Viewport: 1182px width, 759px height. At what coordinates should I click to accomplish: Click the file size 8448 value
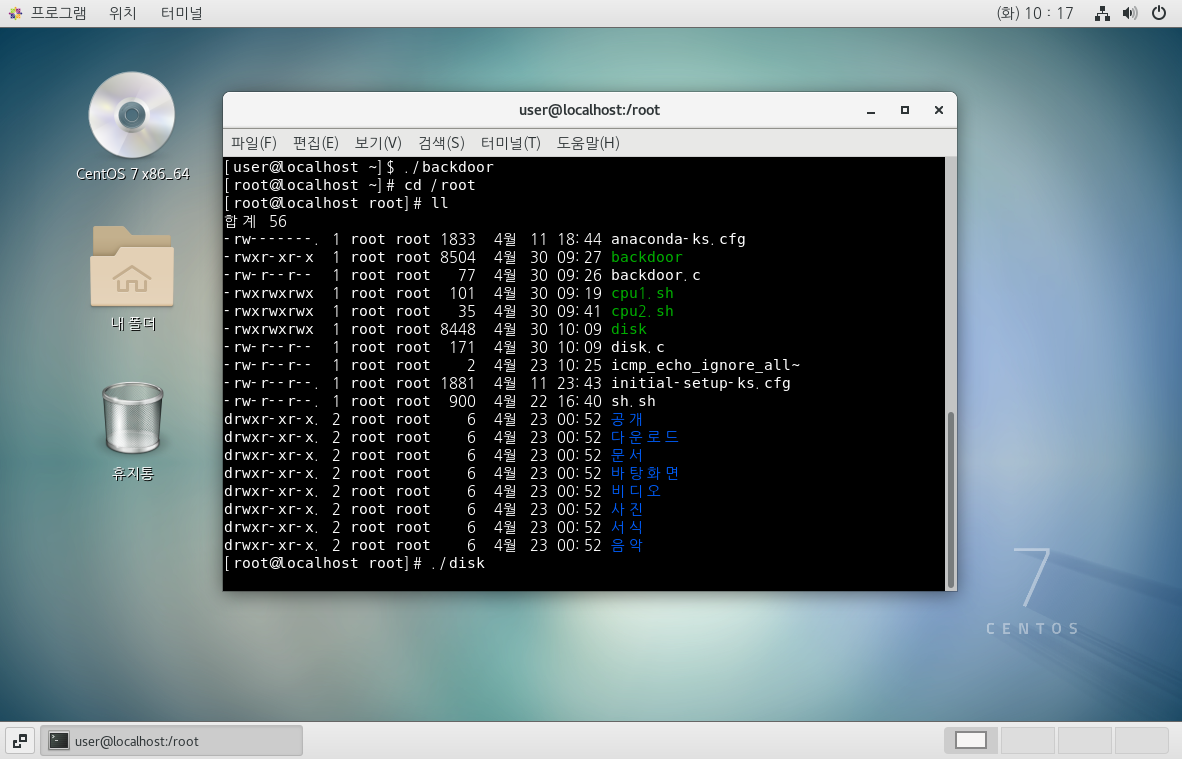tap(458, 329)
